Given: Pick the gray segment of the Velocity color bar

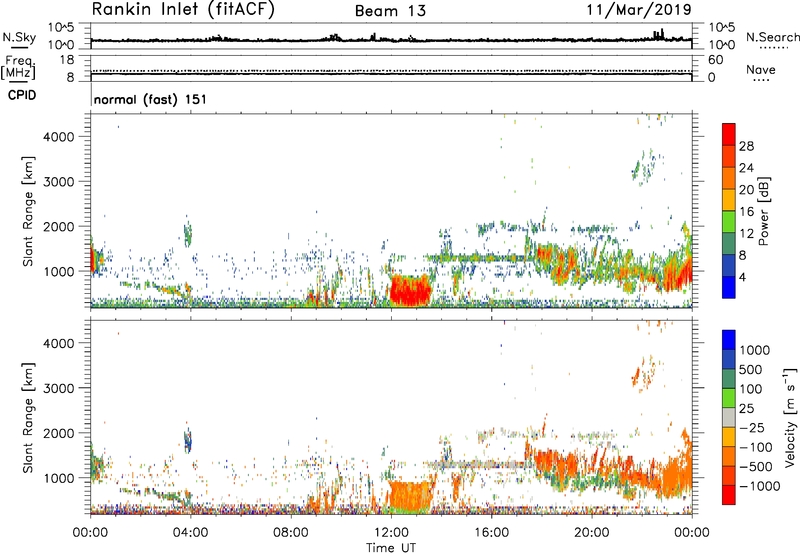Looking at the screenshot, I should (729, 418).
